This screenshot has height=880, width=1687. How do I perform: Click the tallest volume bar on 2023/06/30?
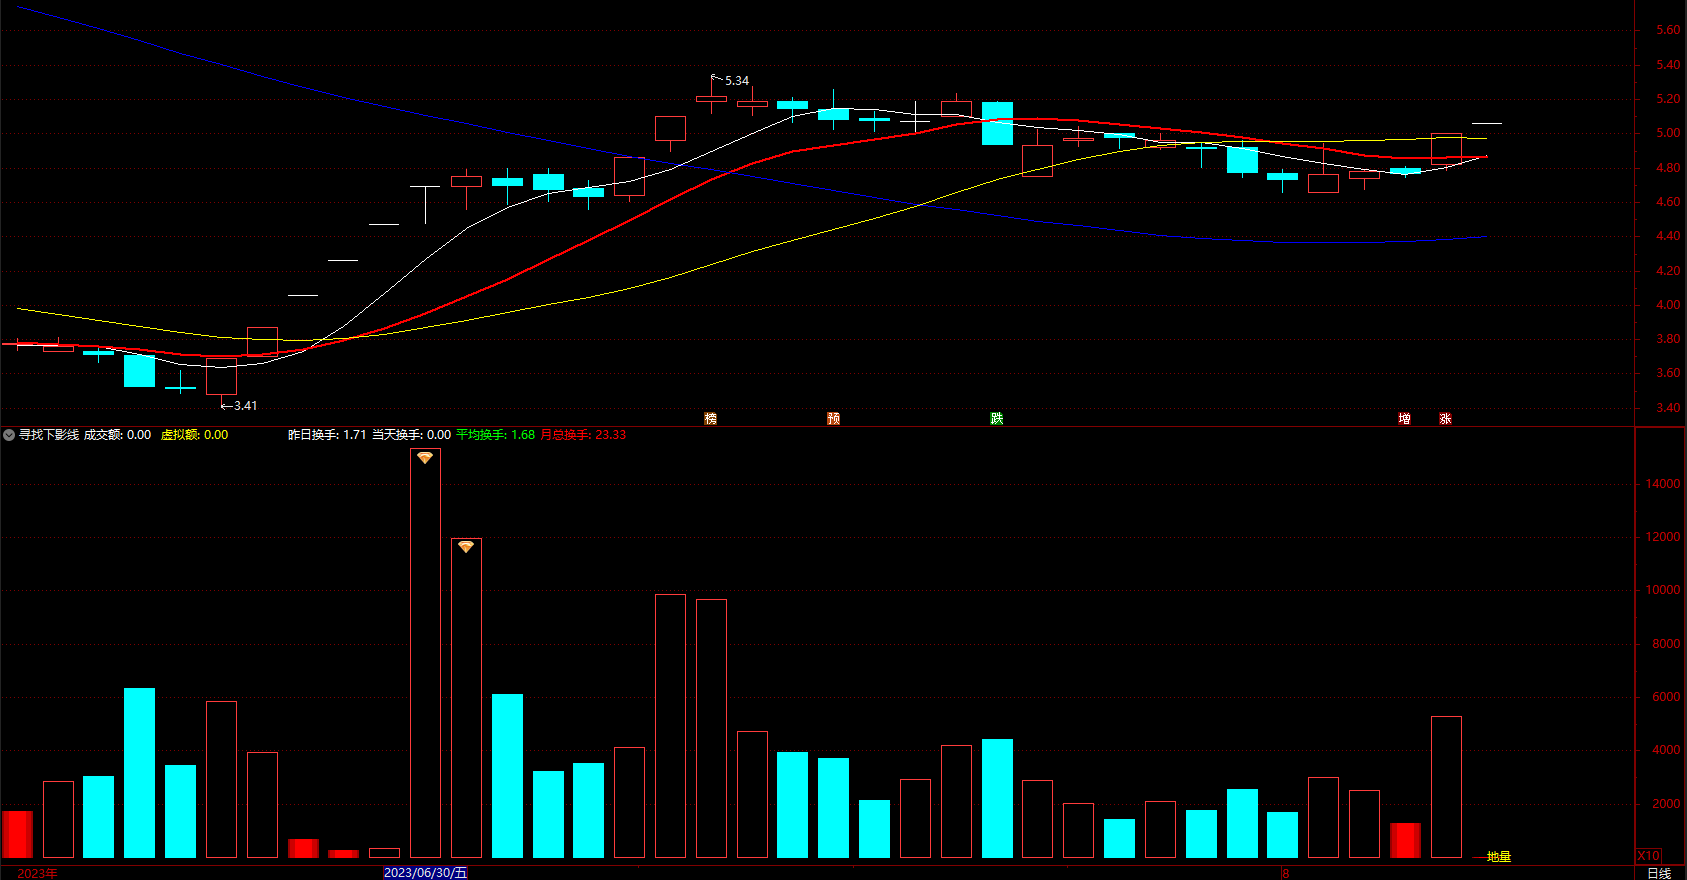coord(425,653)
